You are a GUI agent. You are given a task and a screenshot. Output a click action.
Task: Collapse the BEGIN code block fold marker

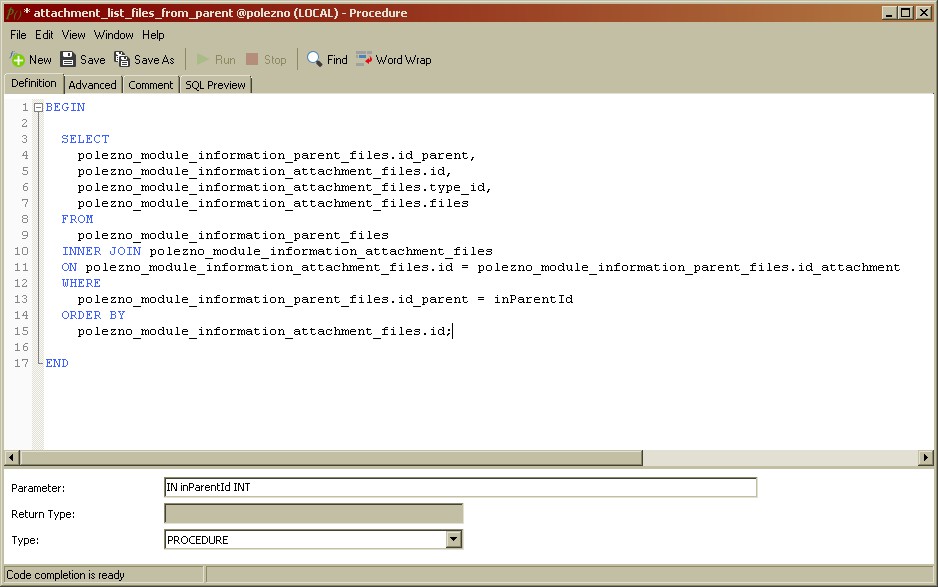tap(38, 108)
